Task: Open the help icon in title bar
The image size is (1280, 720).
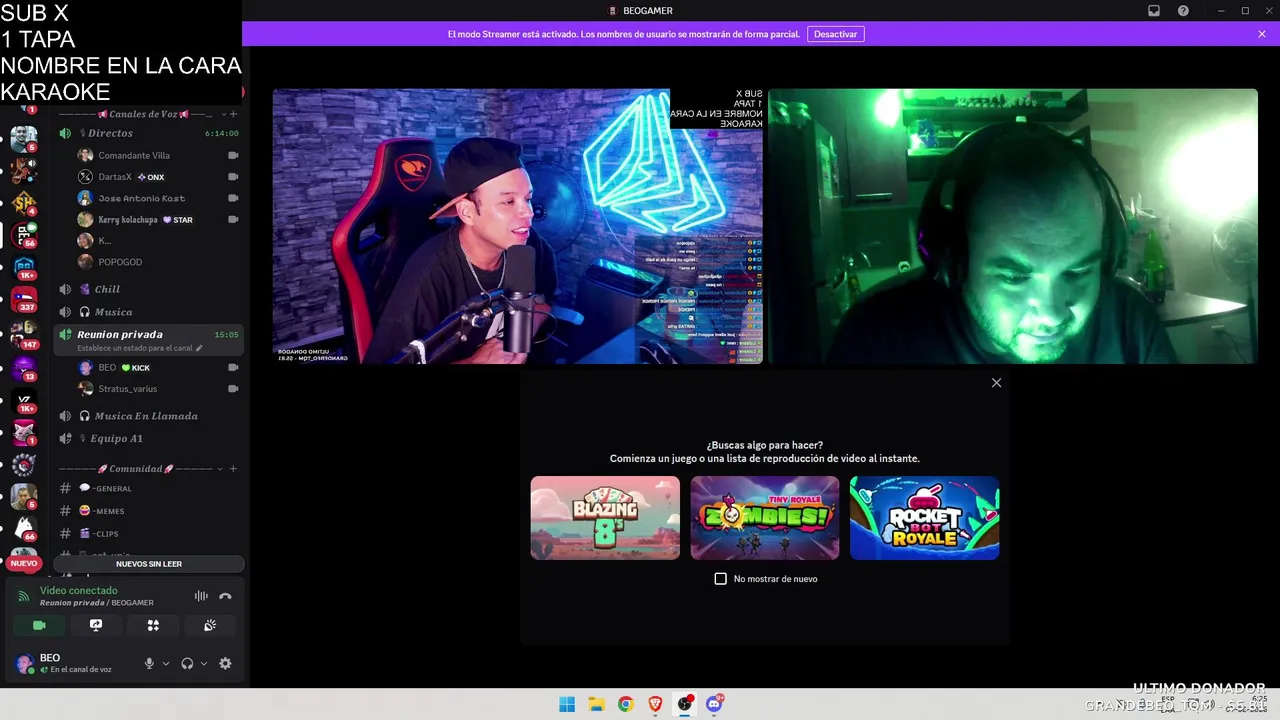Action: coord(1184,11)
